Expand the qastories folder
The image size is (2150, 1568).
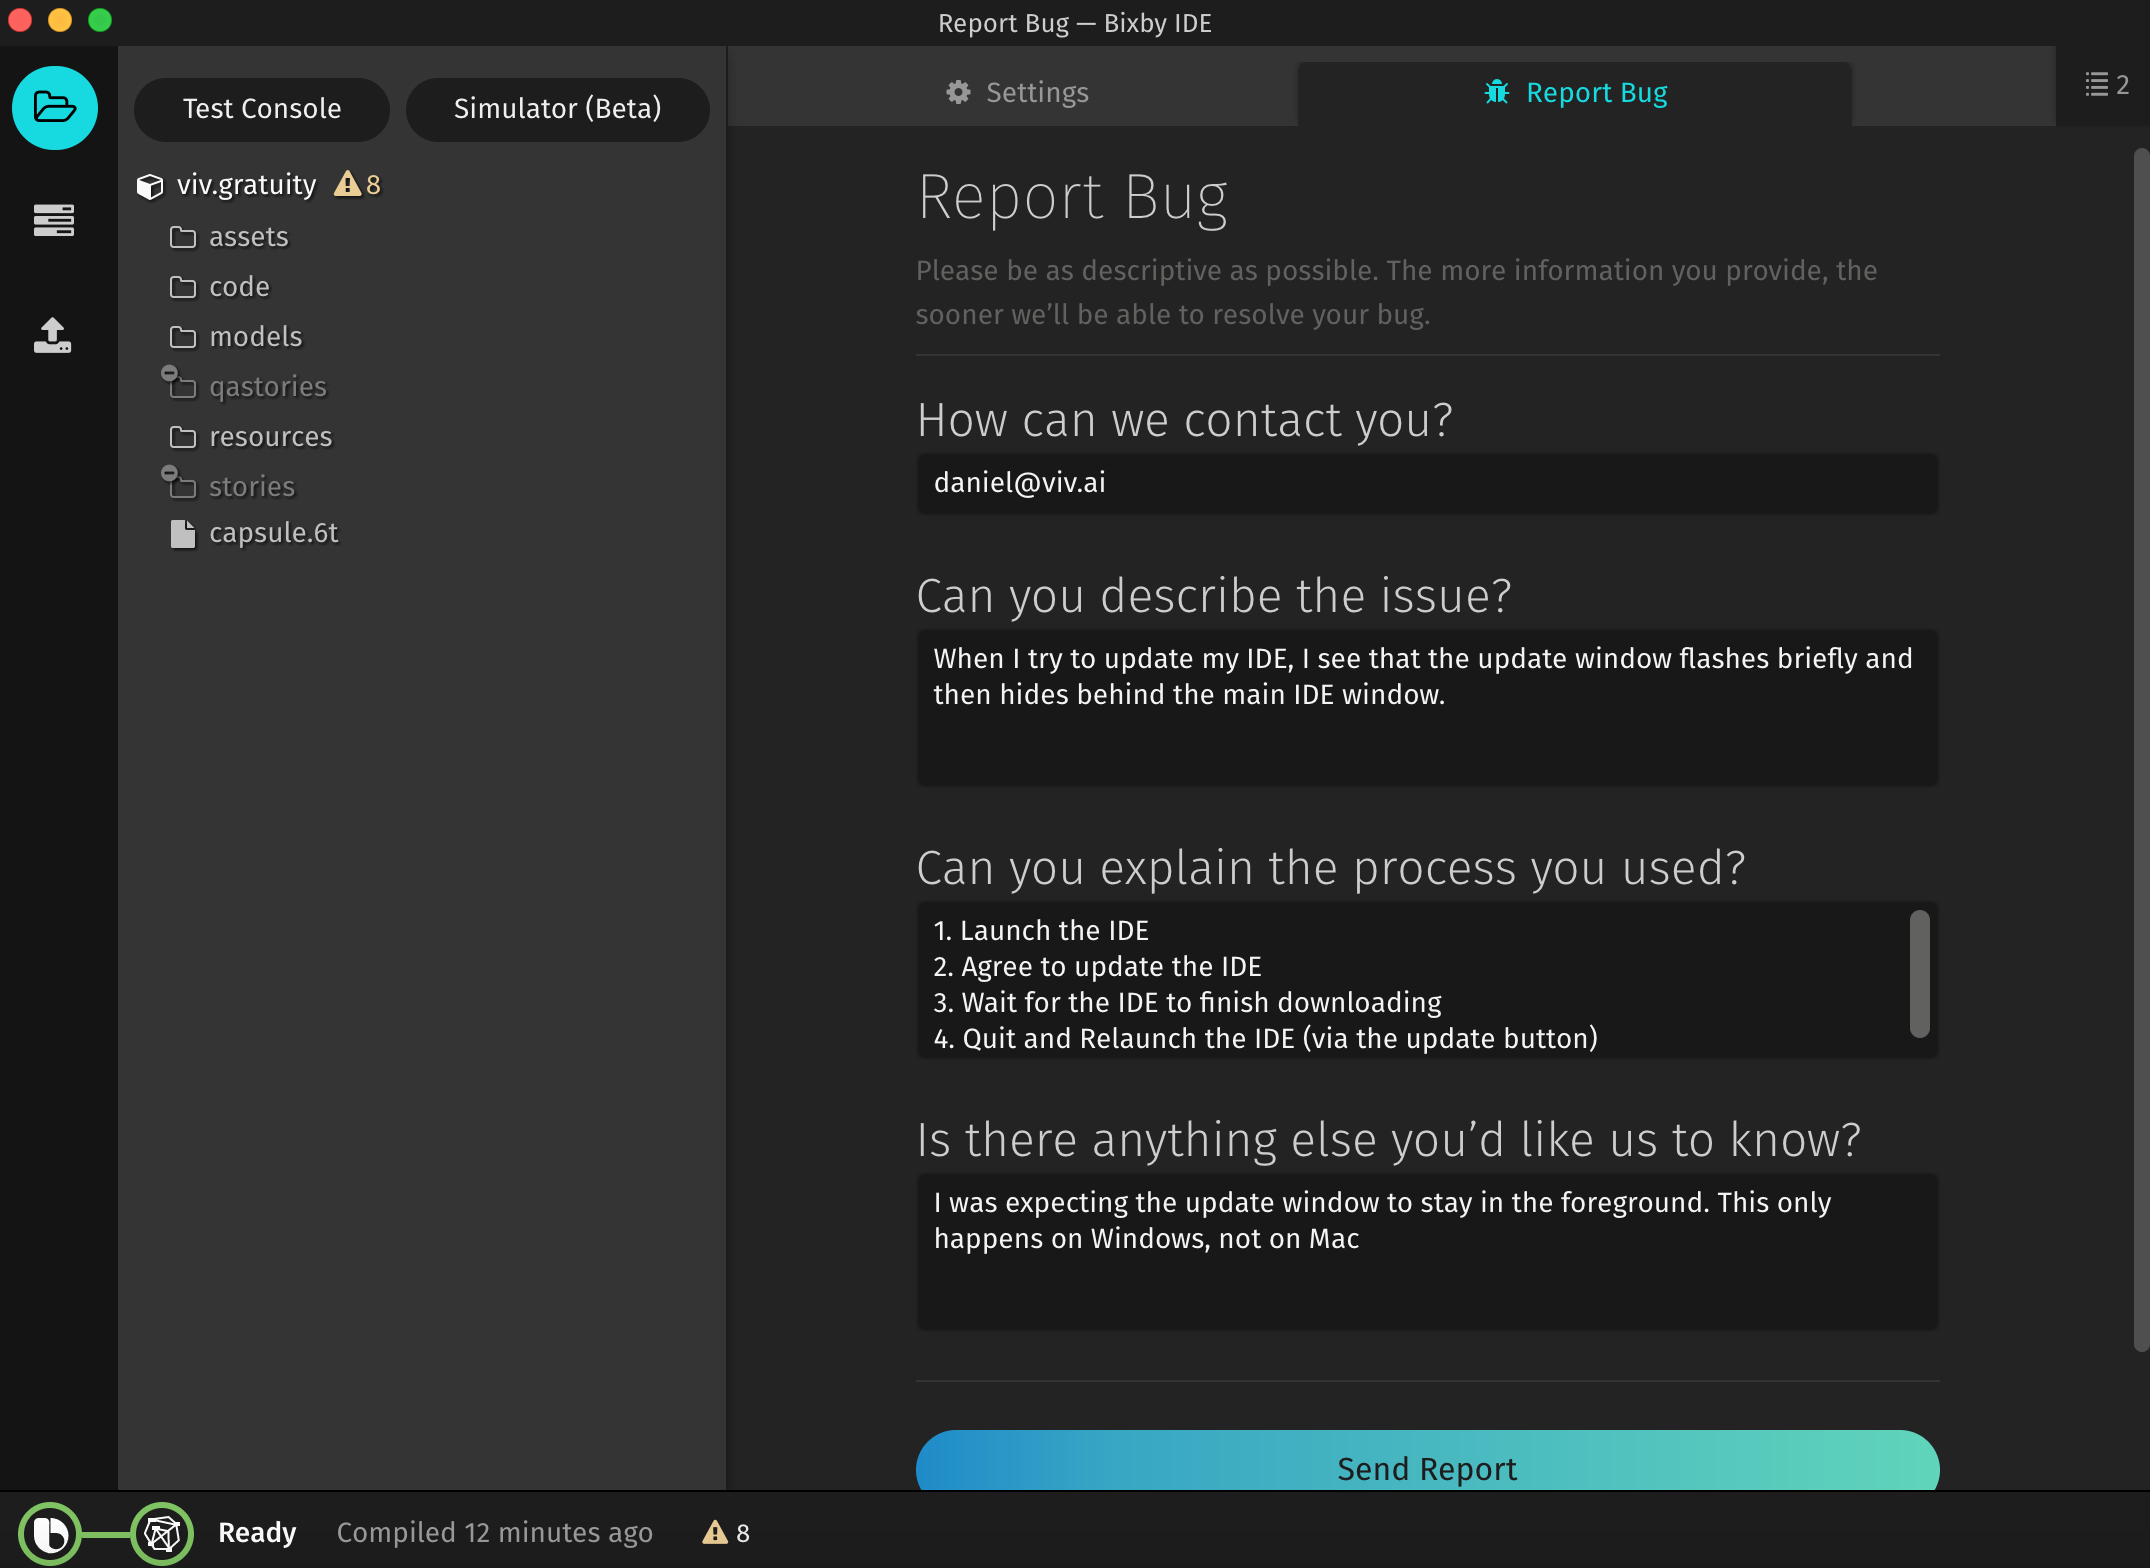(x=267, y=387)
